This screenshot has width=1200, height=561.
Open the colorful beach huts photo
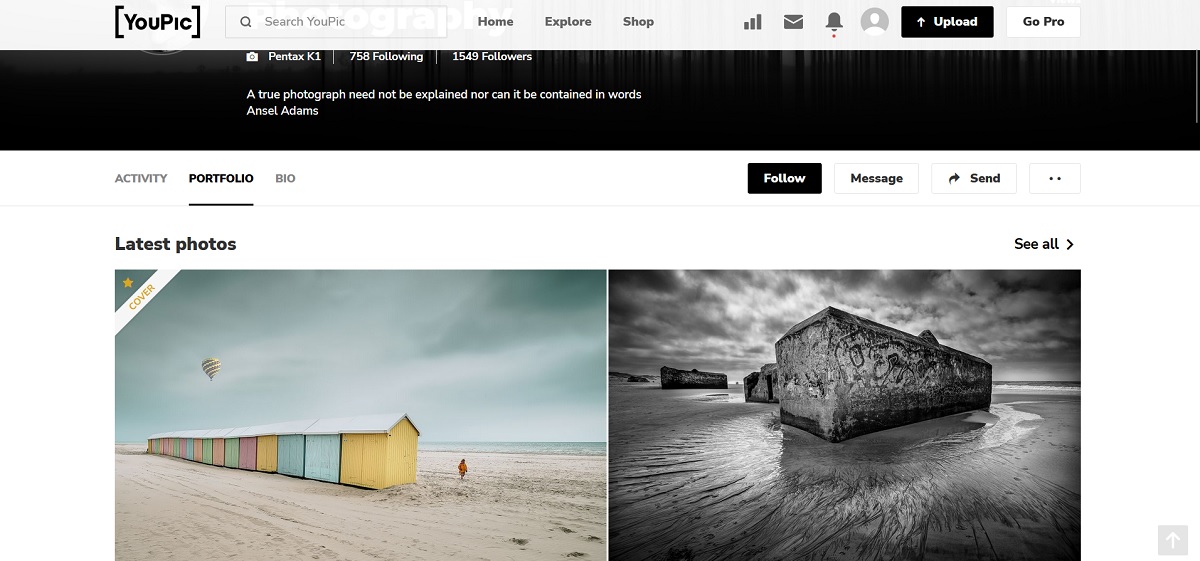[x=360, y=415]
